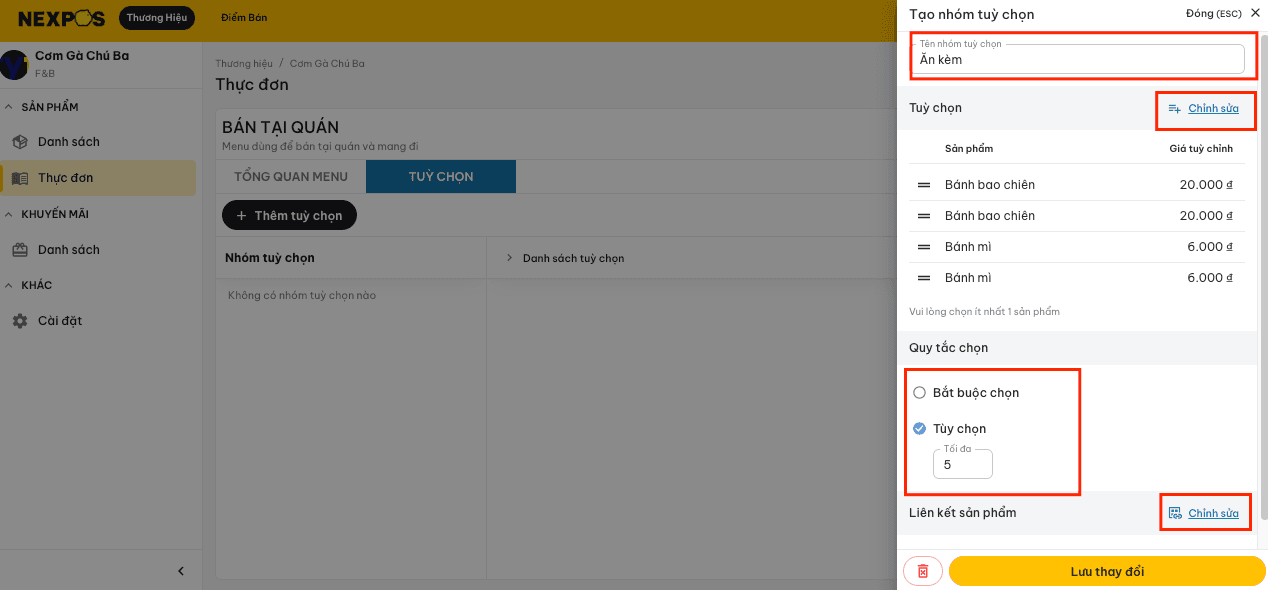Screen dimensions: 1268x590
Task: Click the Giá tuỳ chỉnh column header
Action: tap(1201, 148)
